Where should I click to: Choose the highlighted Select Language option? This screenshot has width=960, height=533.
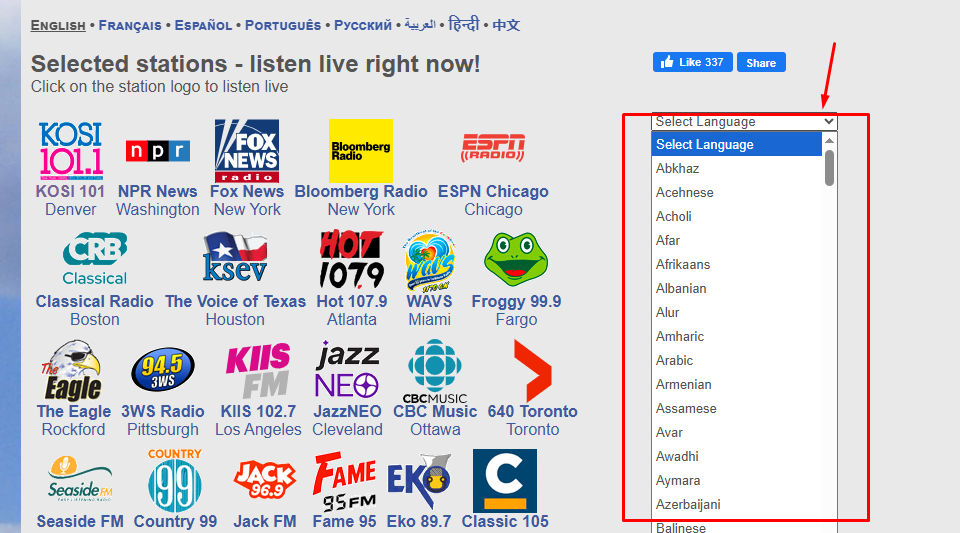click(x=737, y=144)
